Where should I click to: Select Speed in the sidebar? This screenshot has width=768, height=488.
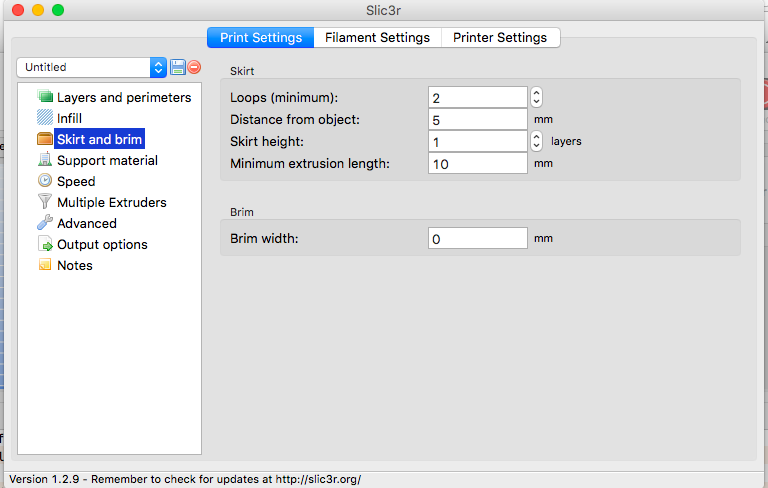click(76, 181)
